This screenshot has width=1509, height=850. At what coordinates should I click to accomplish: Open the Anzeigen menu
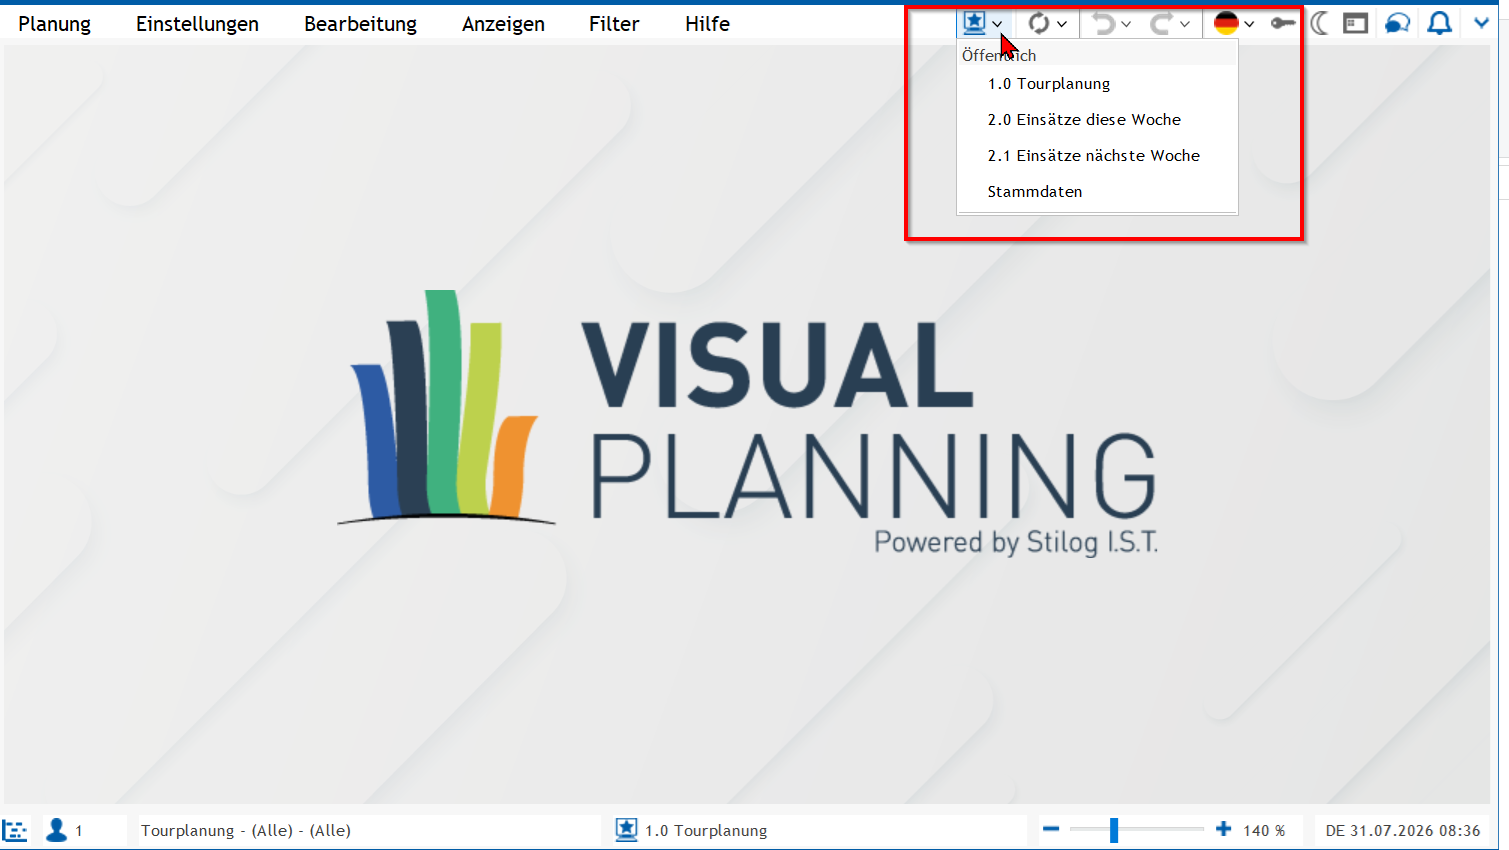(503, 24)
